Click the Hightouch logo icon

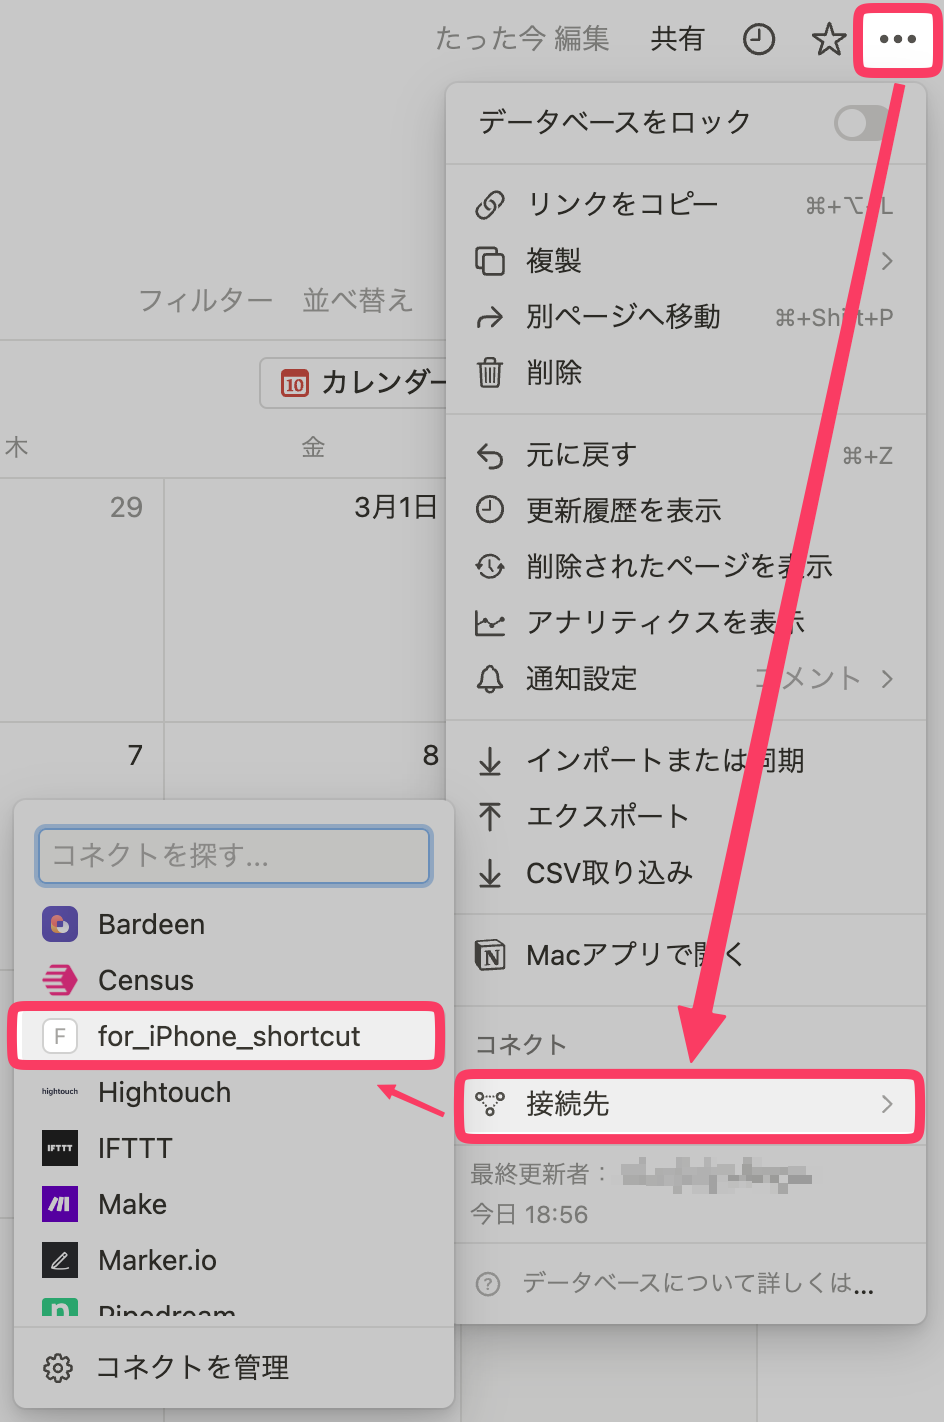coord(60,1092)
